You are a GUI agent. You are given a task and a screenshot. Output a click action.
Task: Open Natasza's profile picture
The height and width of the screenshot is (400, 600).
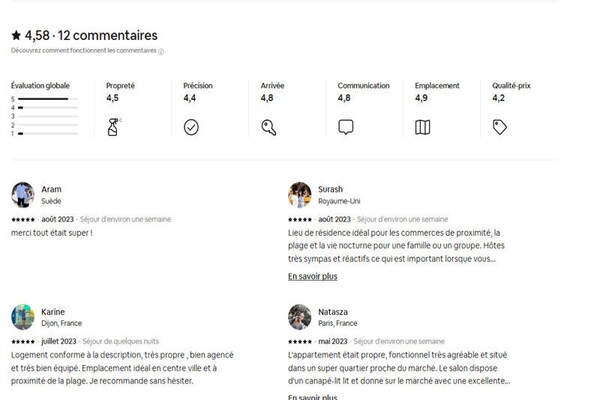pos(300,317)
